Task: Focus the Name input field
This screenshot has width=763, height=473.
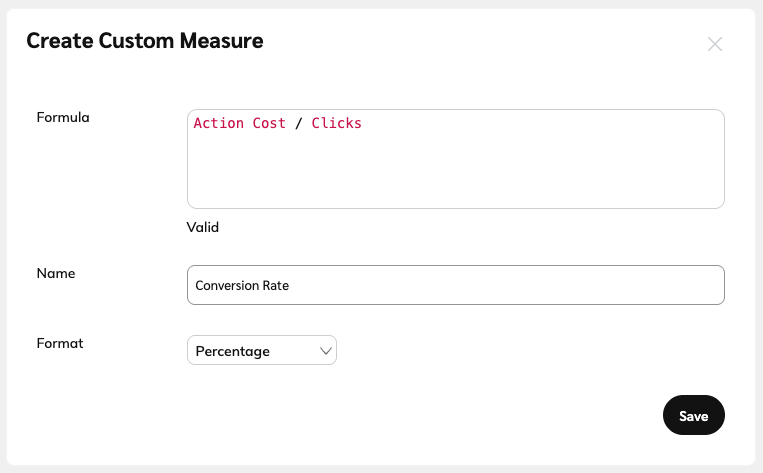Action: 455,285
